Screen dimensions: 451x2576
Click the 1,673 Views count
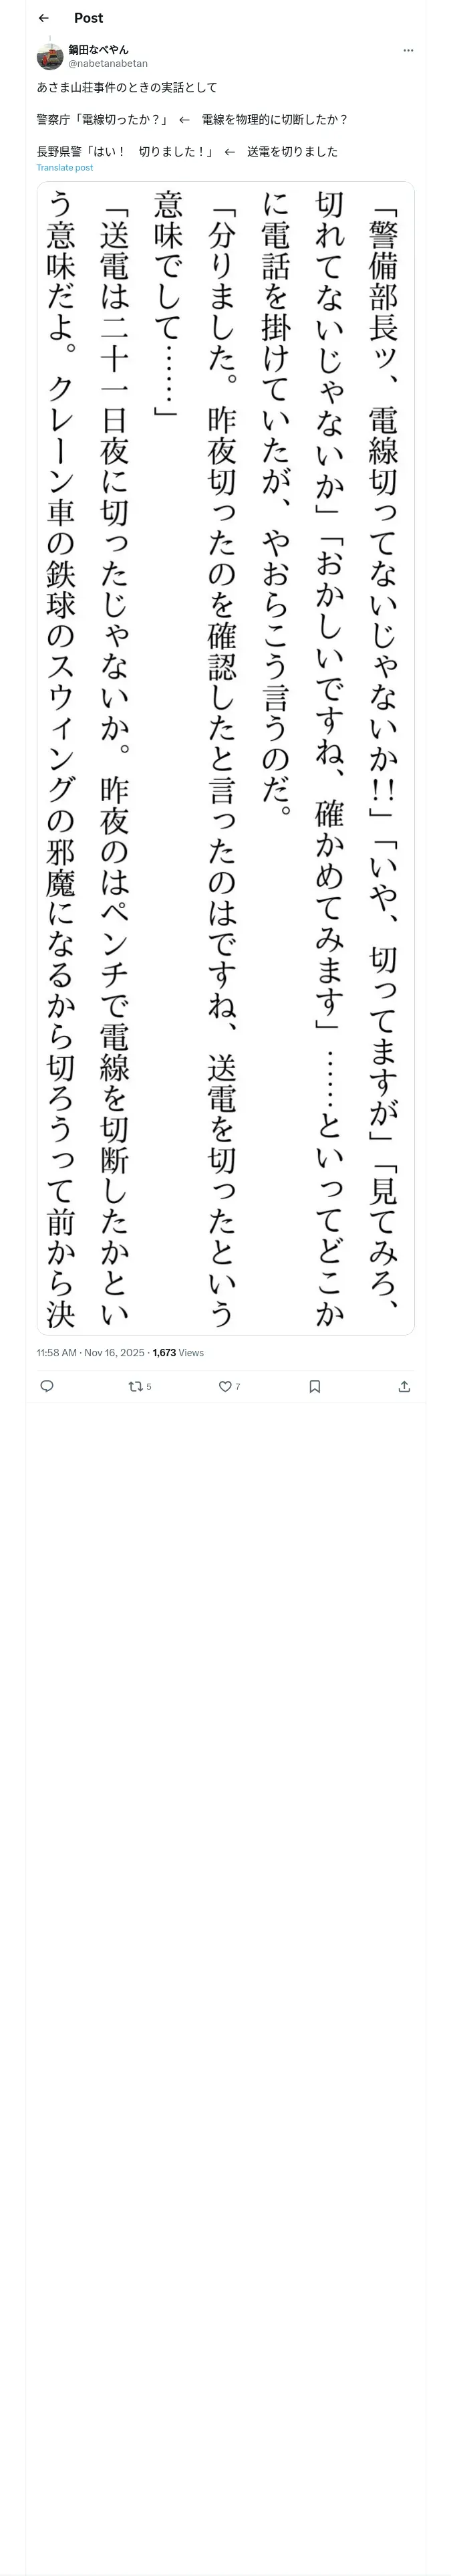pos(178,1352)
